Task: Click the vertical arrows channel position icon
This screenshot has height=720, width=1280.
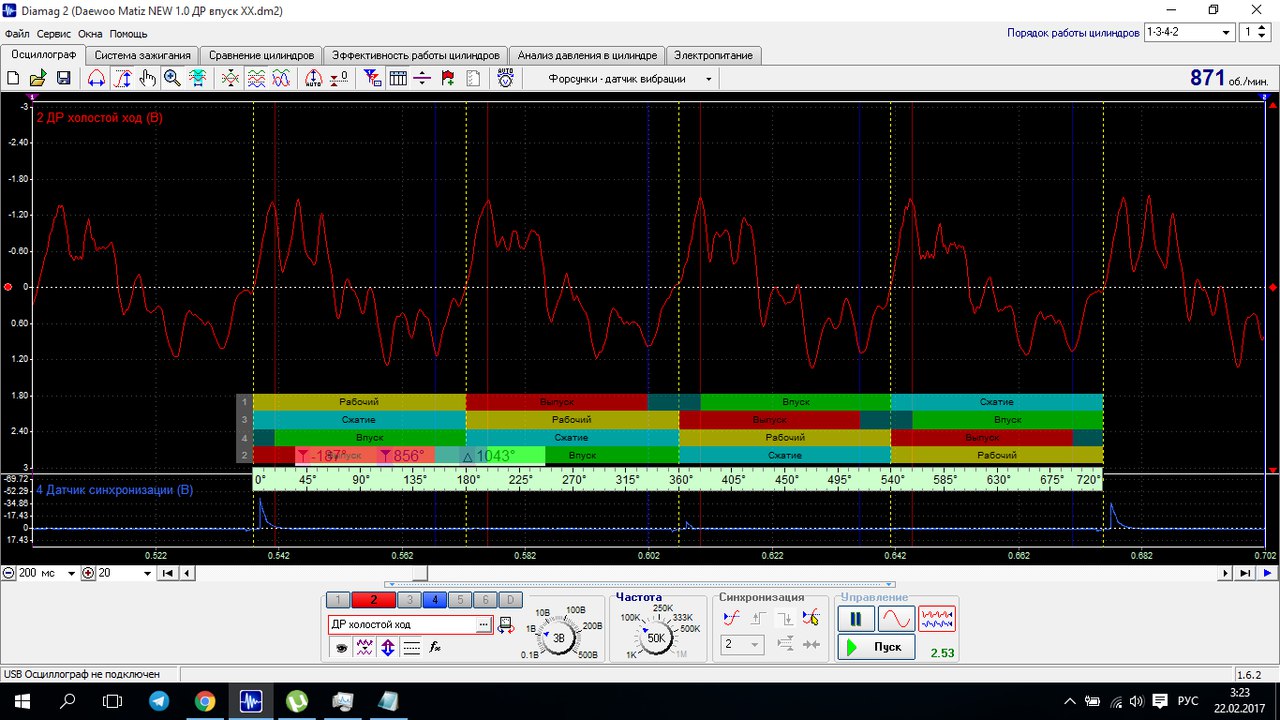Action: tap(388, 648)
